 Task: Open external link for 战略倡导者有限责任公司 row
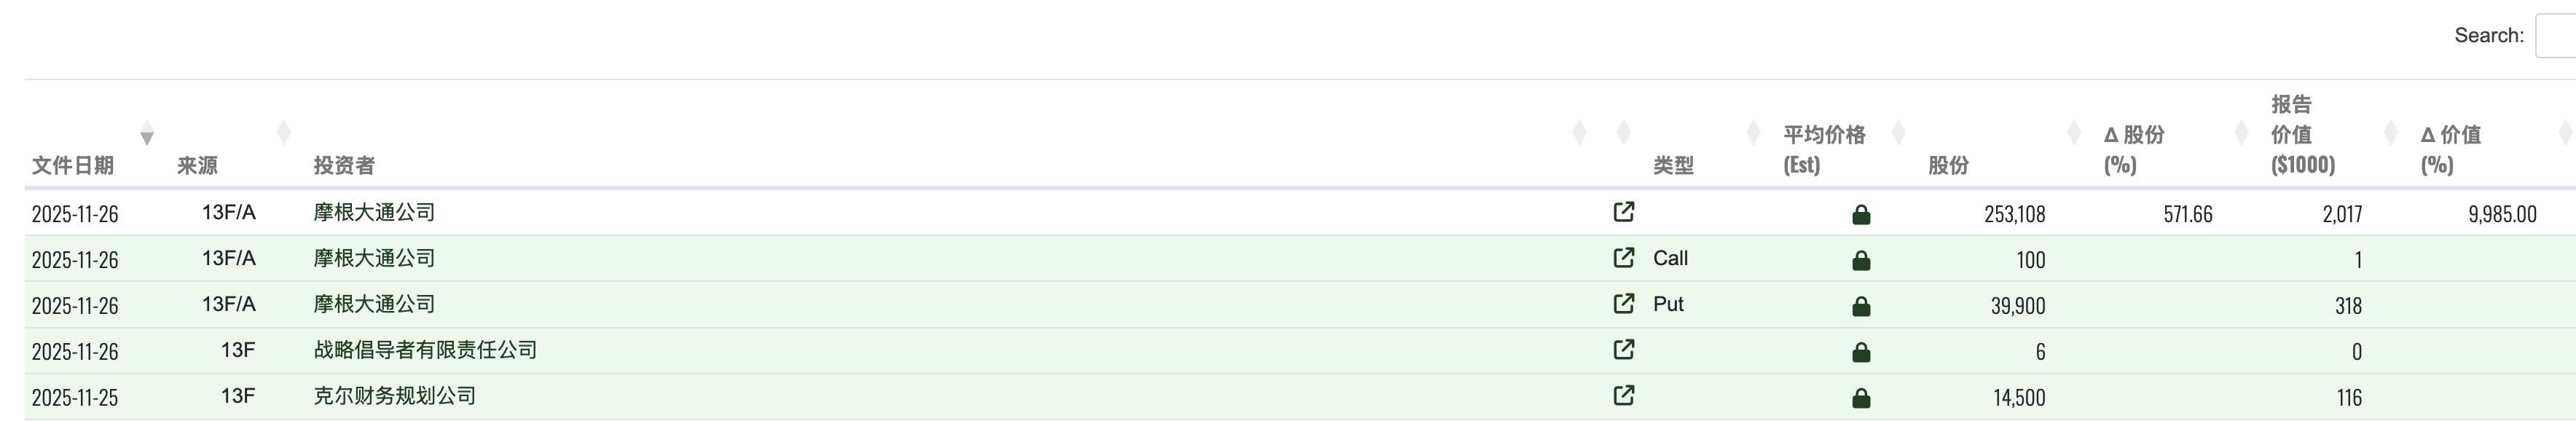point(1624,350)
